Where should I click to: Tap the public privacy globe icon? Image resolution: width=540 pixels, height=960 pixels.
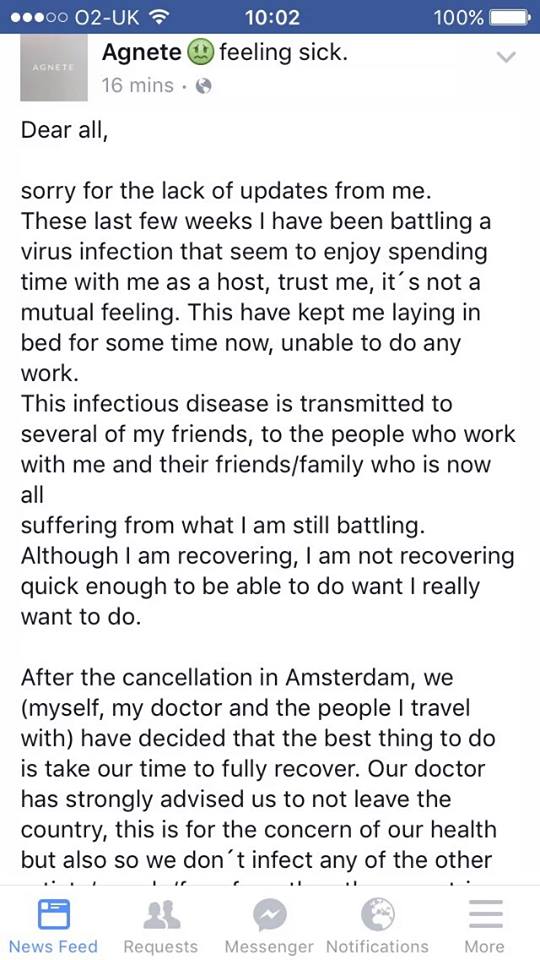point(203,86)
